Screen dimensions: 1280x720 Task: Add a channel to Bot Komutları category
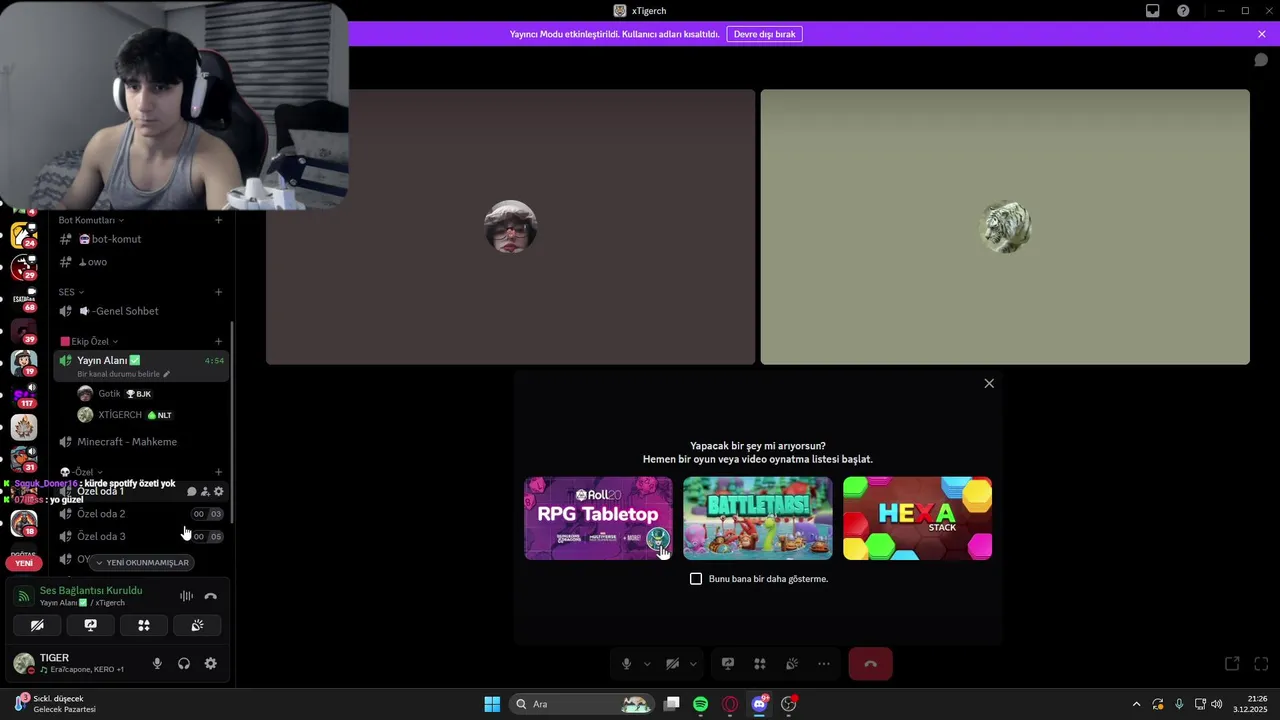pos(219,220)
